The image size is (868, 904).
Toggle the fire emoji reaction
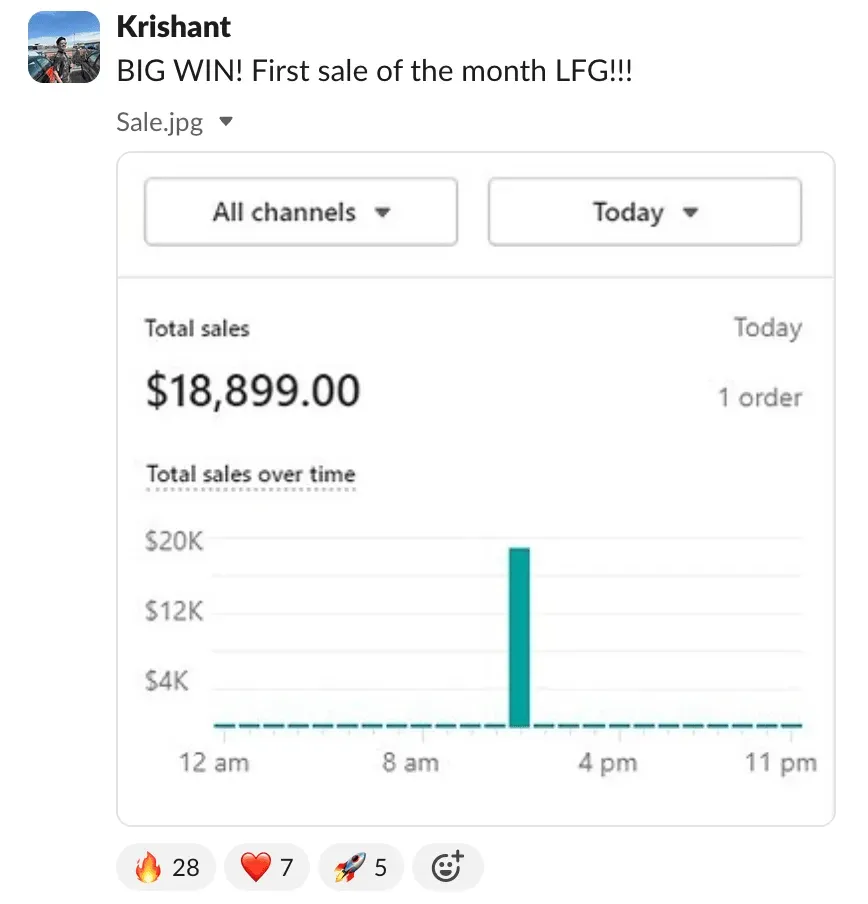click(166, 867)
